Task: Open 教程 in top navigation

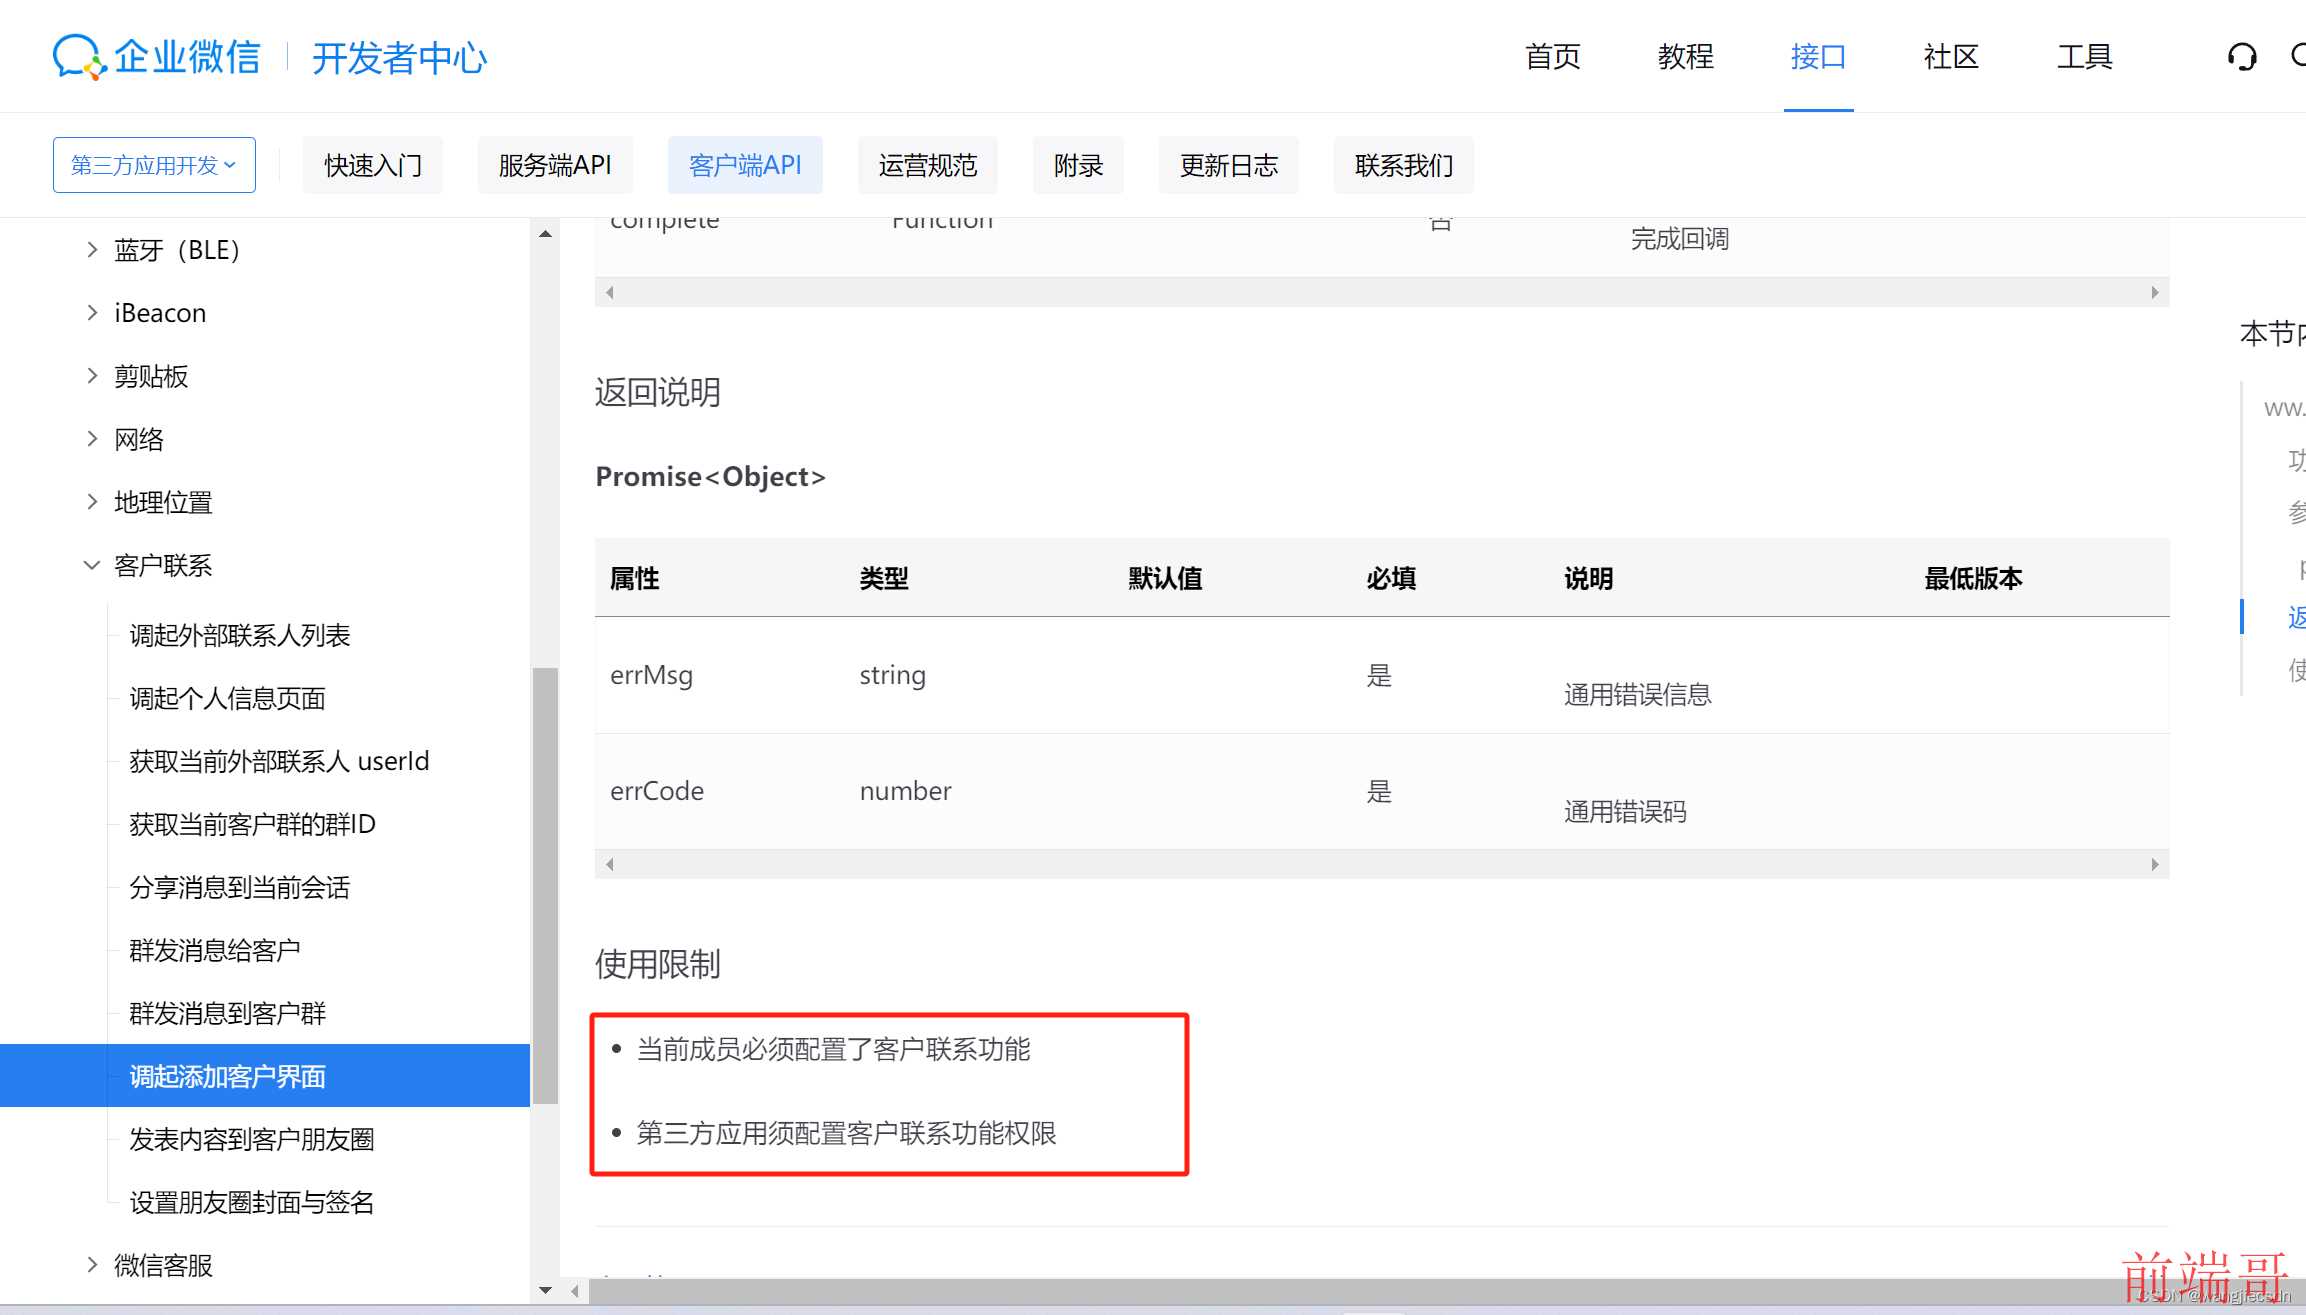Action: [1686, 57]
